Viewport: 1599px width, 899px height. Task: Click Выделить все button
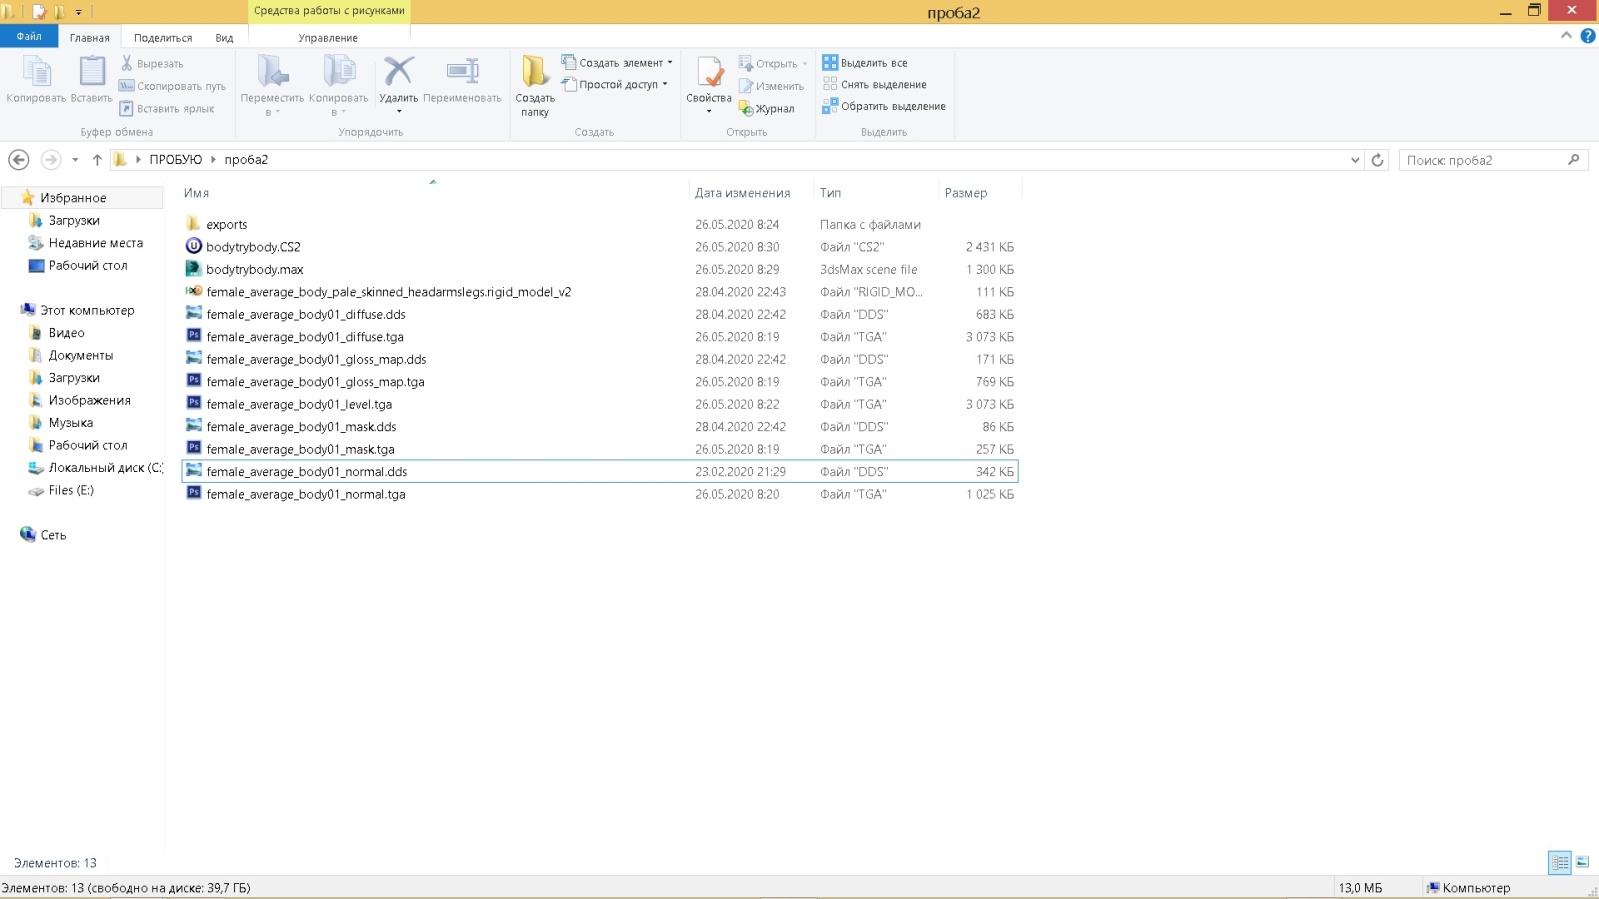click(x=865, y=62)
